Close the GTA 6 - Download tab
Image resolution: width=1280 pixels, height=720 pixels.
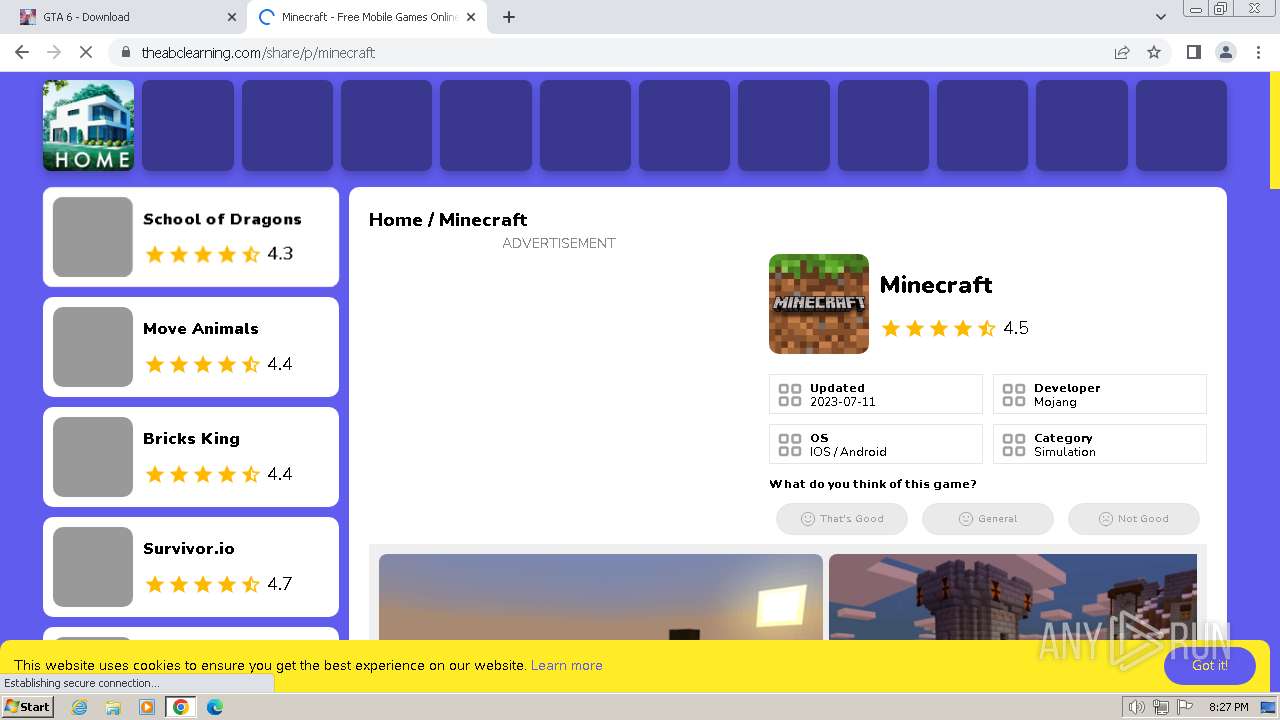[x=231, y=17]
